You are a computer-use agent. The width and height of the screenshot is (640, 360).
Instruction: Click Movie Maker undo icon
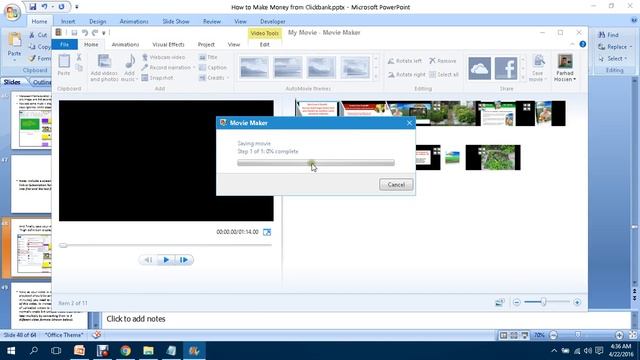(84, 33)
